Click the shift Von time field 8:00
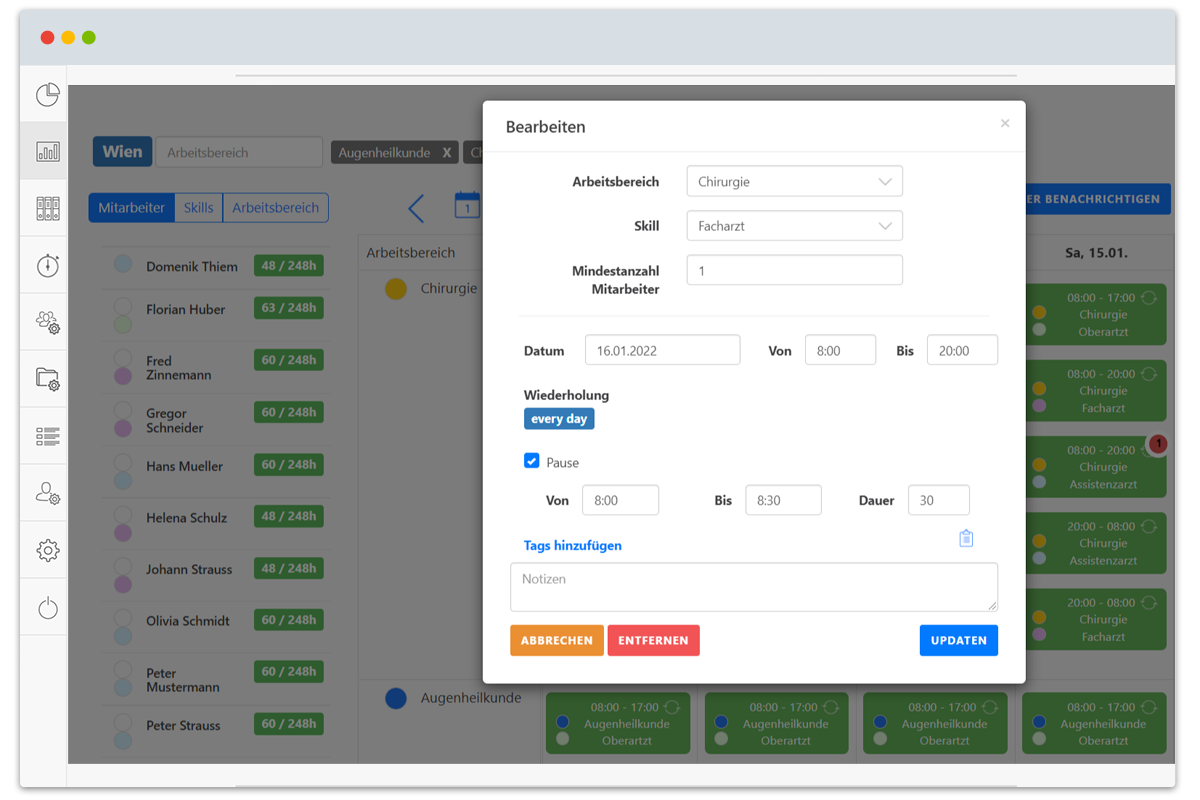 click(840, 350)
